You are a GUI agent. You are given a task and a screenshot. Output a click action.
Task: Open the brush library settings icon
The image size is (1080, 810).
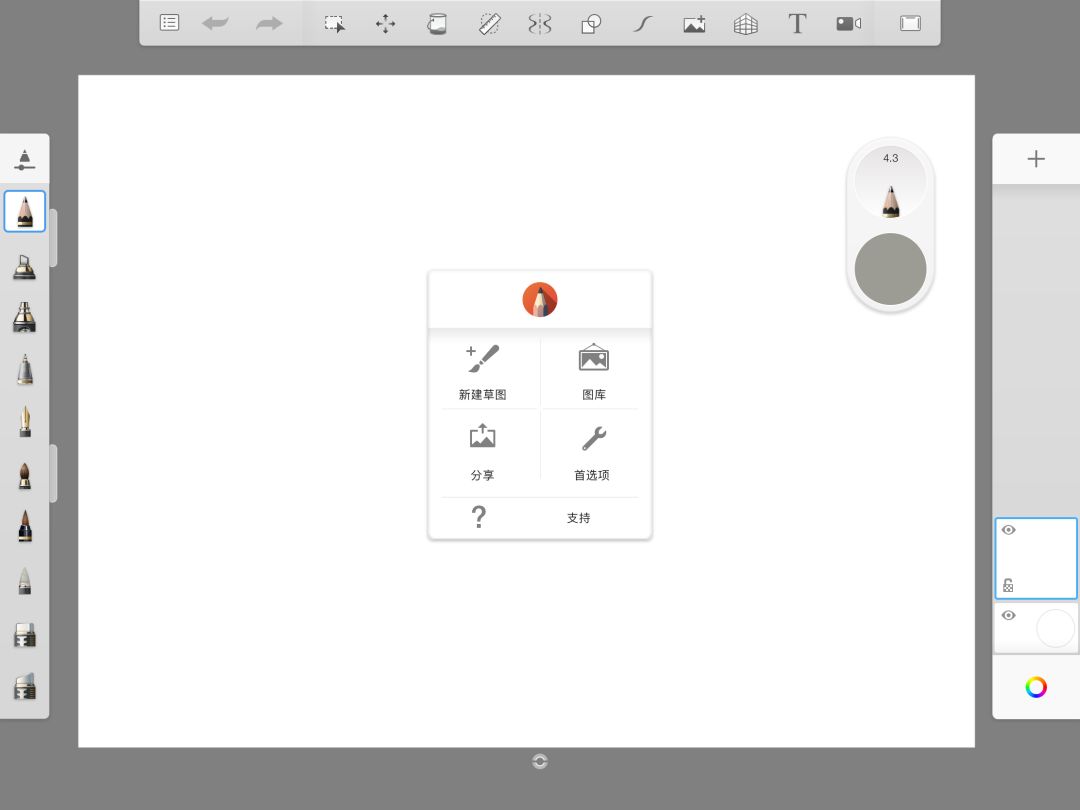point(24,159)
